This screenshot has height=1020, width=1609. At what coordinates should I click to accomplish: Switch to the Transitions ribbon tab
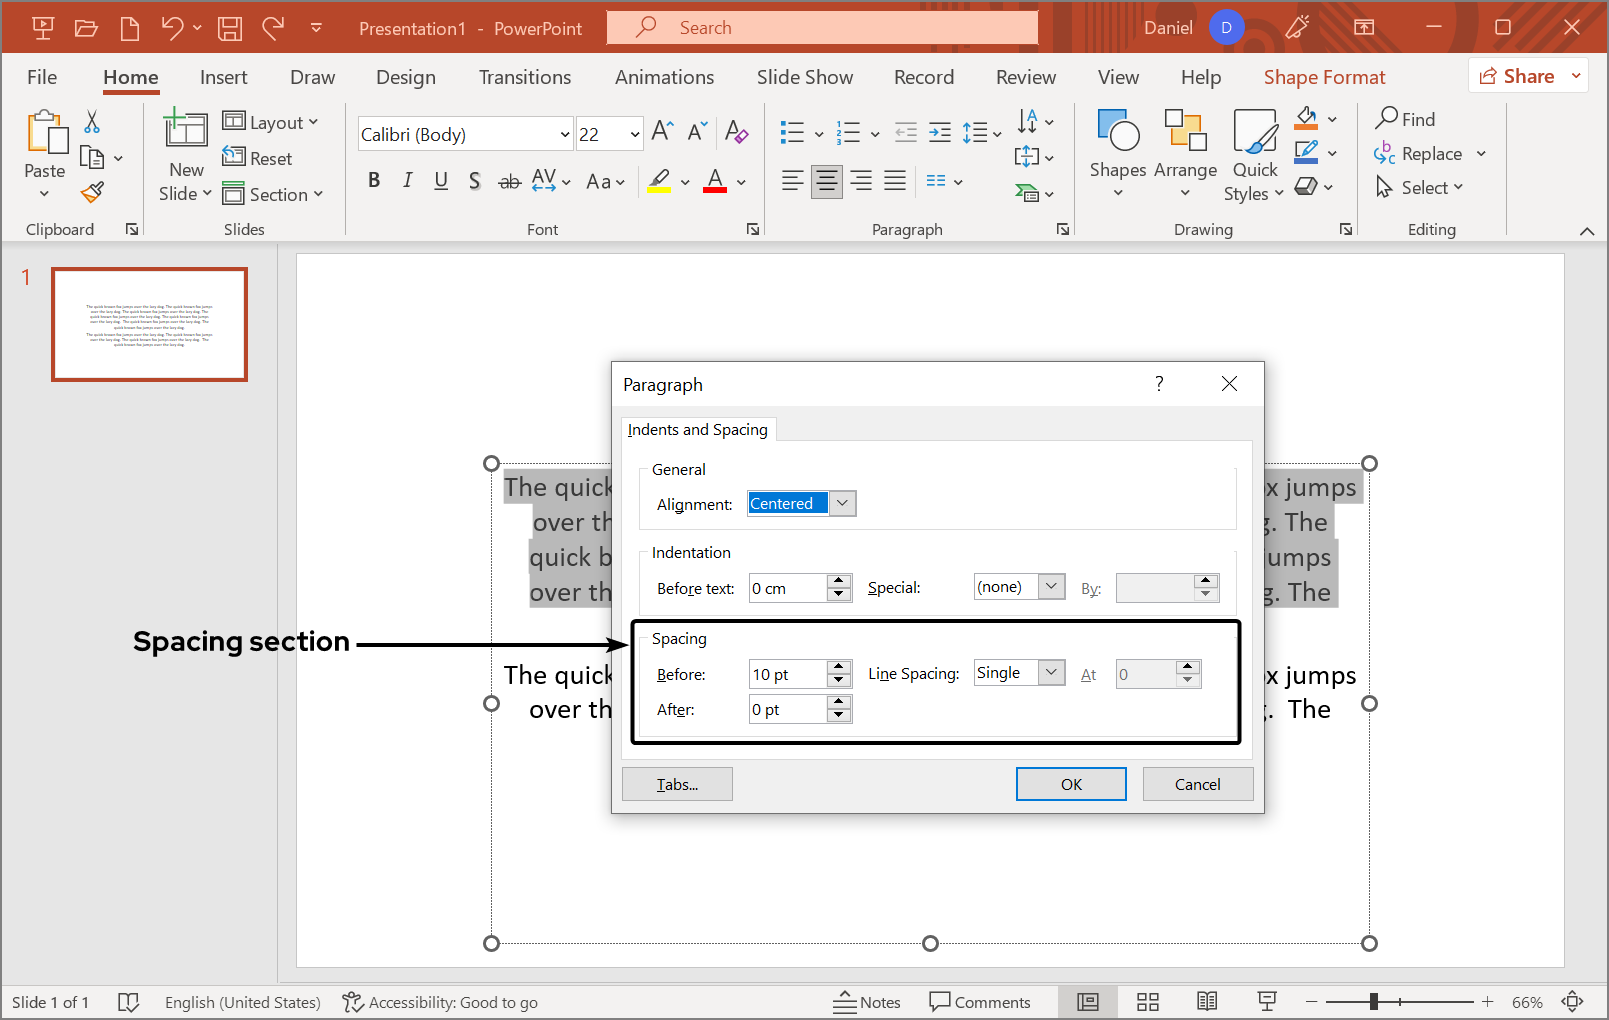tap(524, 77)
